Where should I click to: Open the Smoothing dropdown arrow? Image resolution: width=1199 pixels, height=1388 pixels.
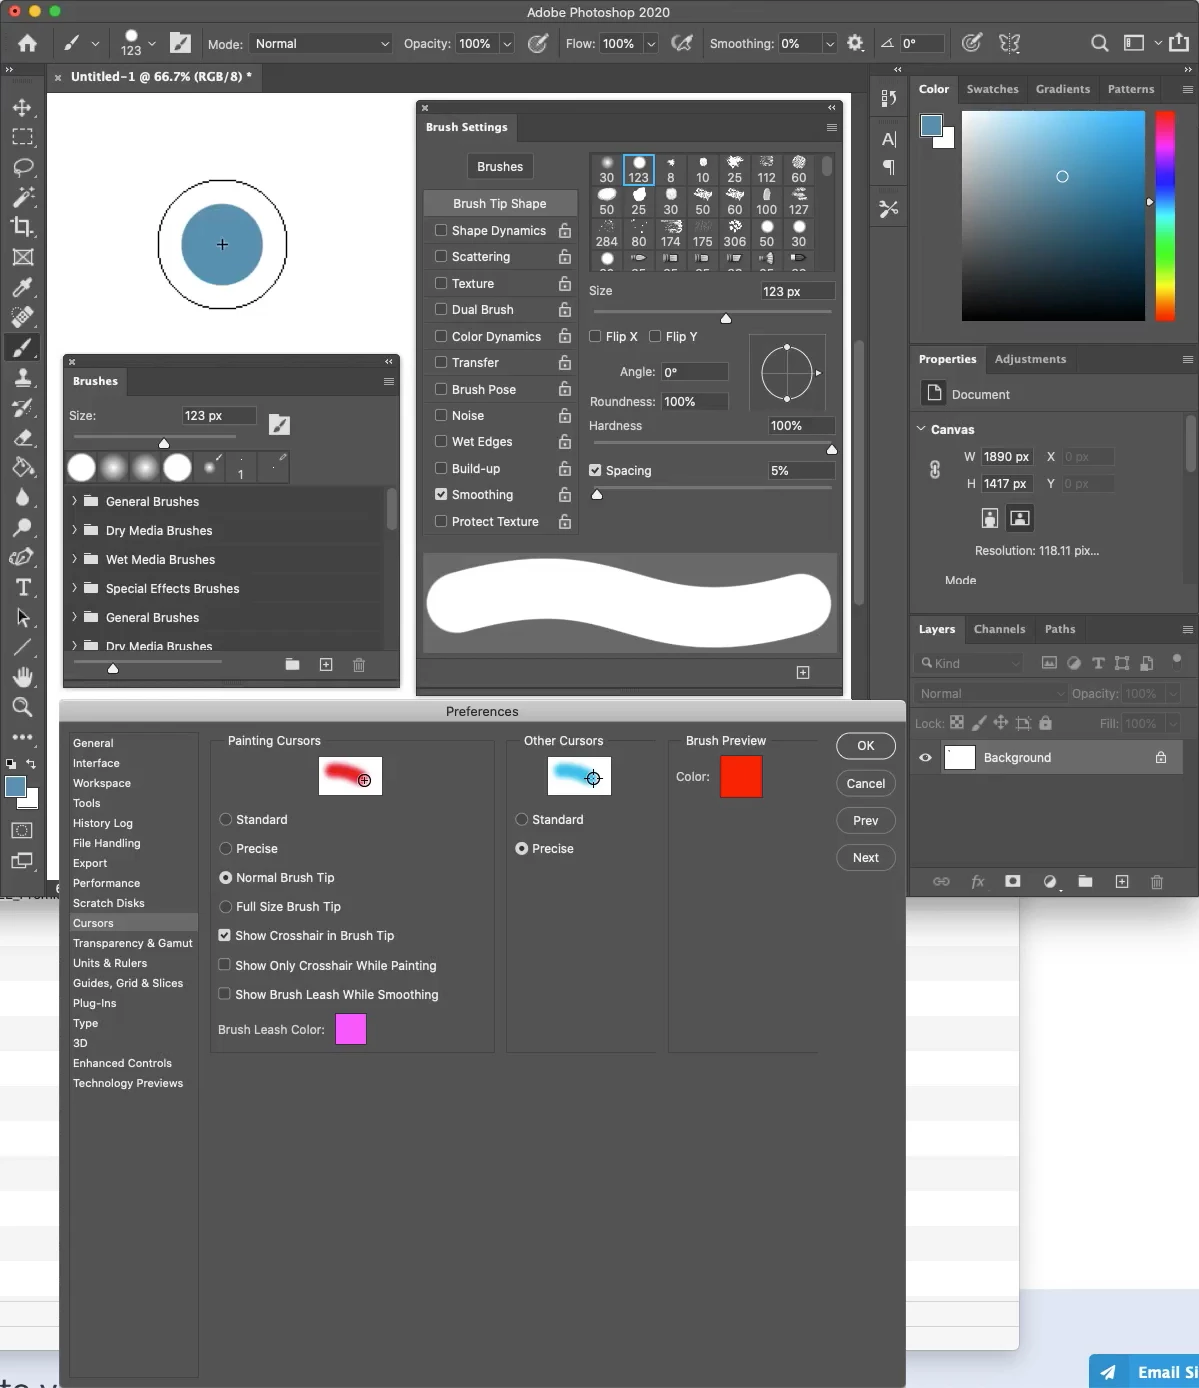coord(829,43)
